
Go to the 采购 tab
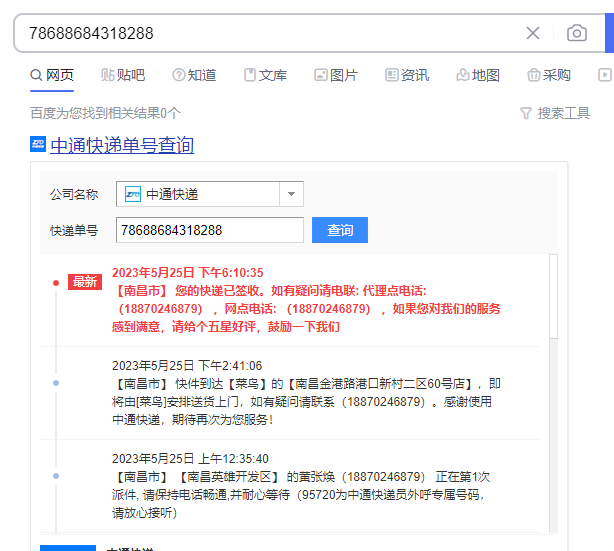pyautogui.click(x=549, y=75)
